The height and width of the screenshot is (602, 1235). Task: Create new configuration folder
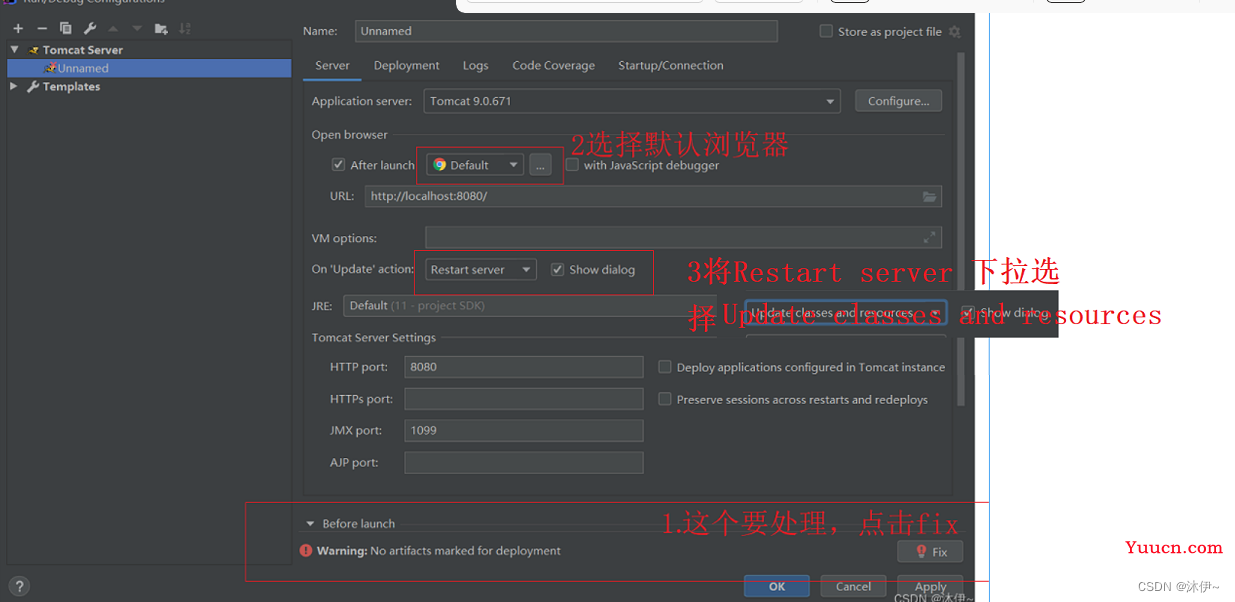tap(161, 28)
